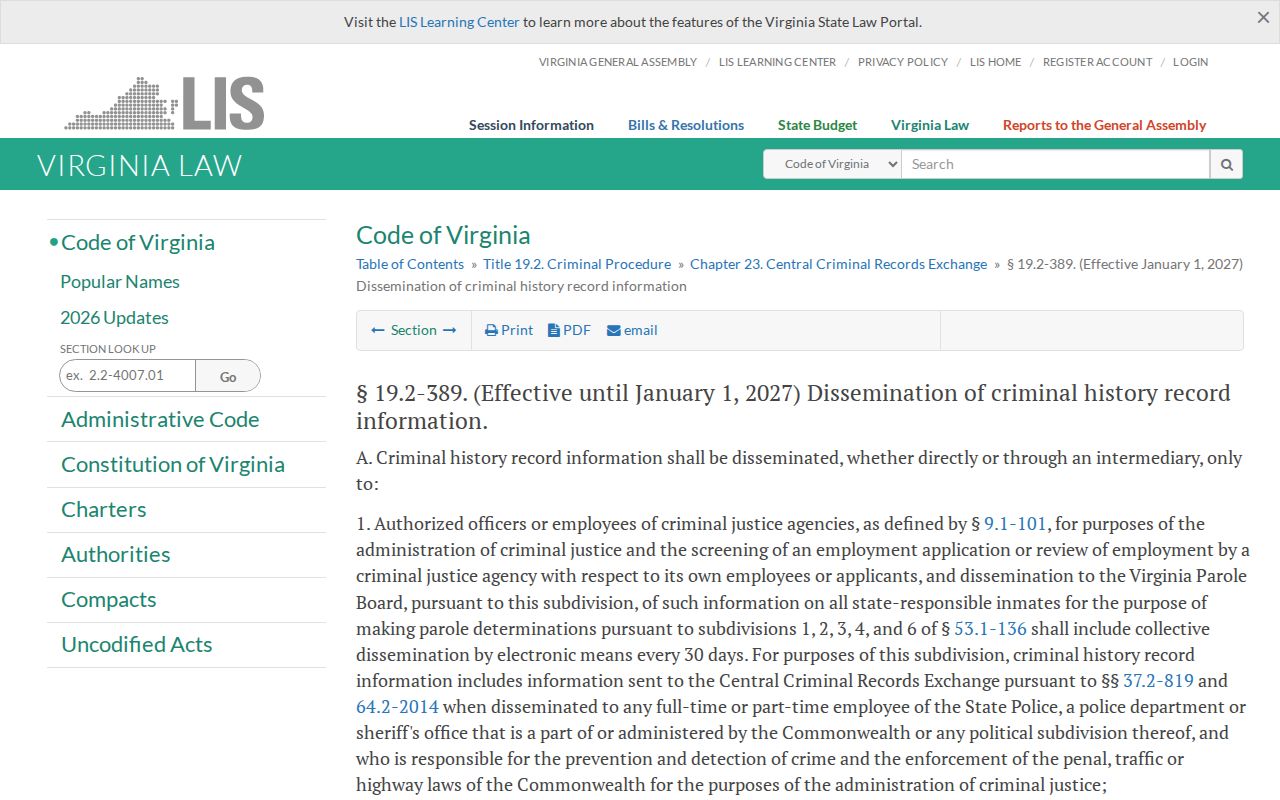Click Chapter 23. Central Criminal Records Exchange breadcrumb

838,264
